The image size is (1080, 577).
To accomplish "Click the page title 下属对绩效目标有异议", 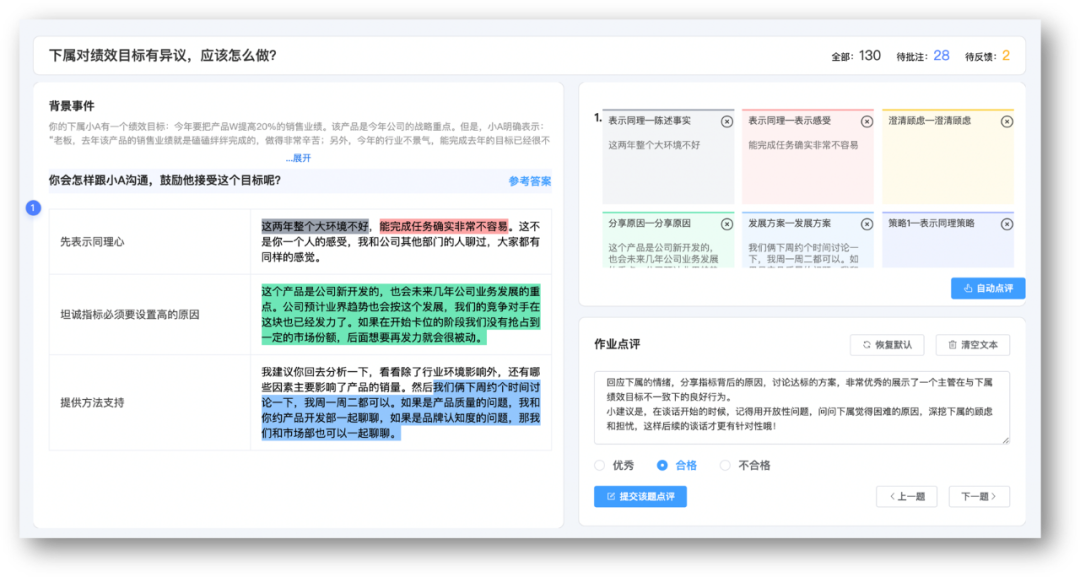I will point(163,56).
